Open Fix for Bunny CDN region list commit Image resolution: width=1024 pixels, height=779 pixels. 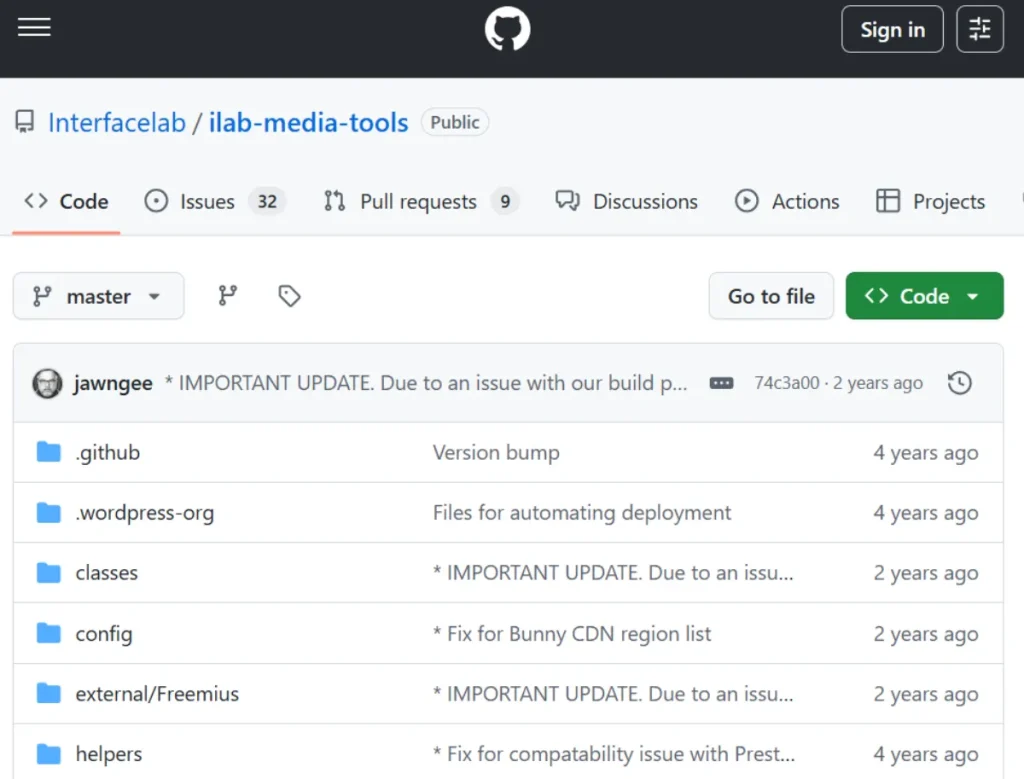tap(572, 633)
